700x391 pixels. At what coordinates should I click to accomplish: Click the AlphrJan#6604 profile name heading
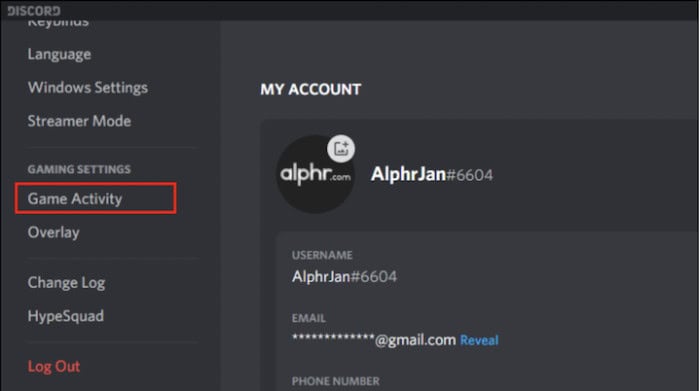[432, 174]
